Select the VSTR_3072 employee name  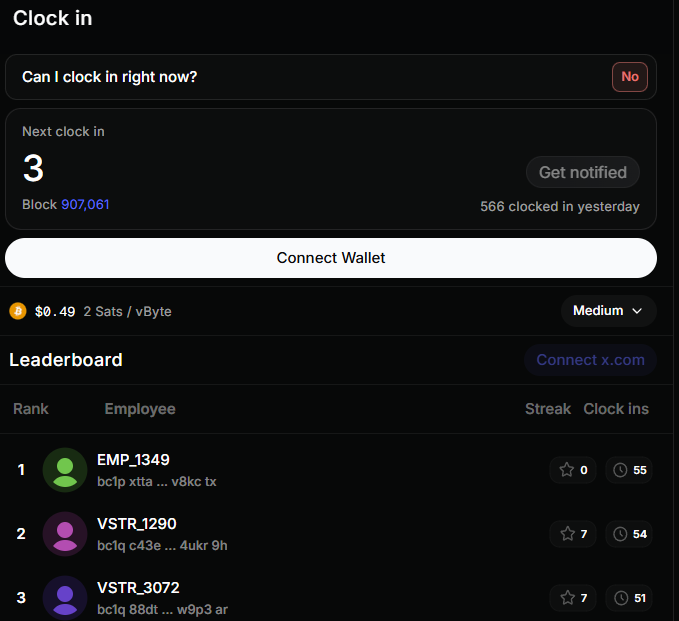[138, 588]
